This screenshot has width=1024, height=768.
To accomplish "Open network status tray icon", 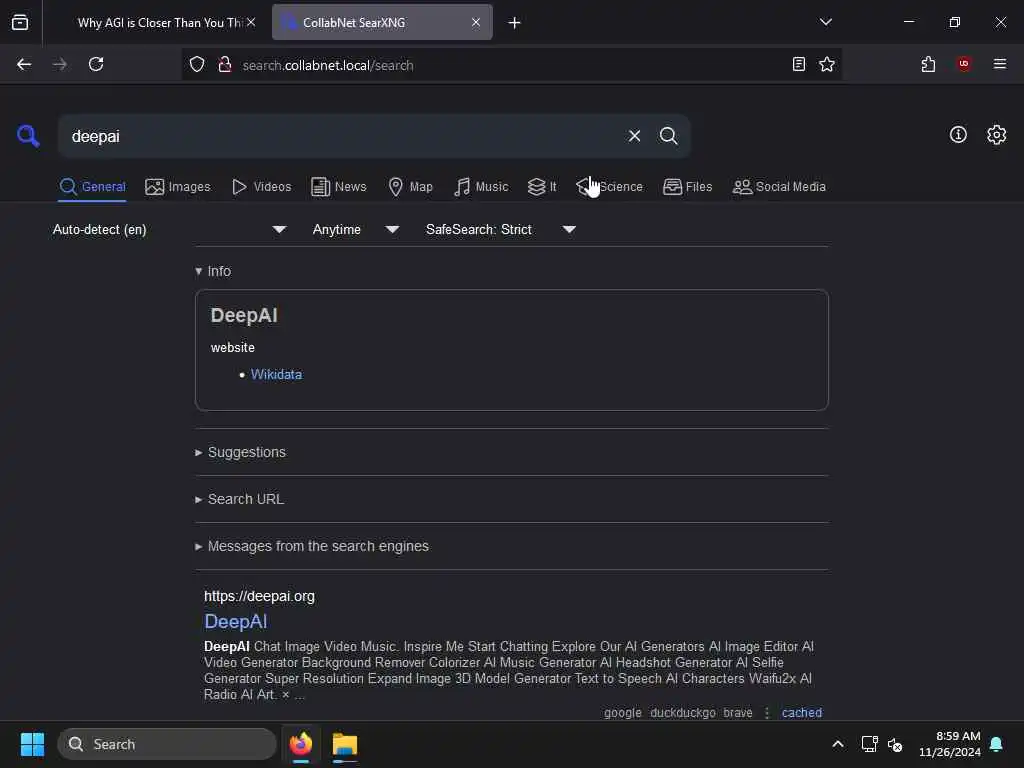I will click(869, 744).
